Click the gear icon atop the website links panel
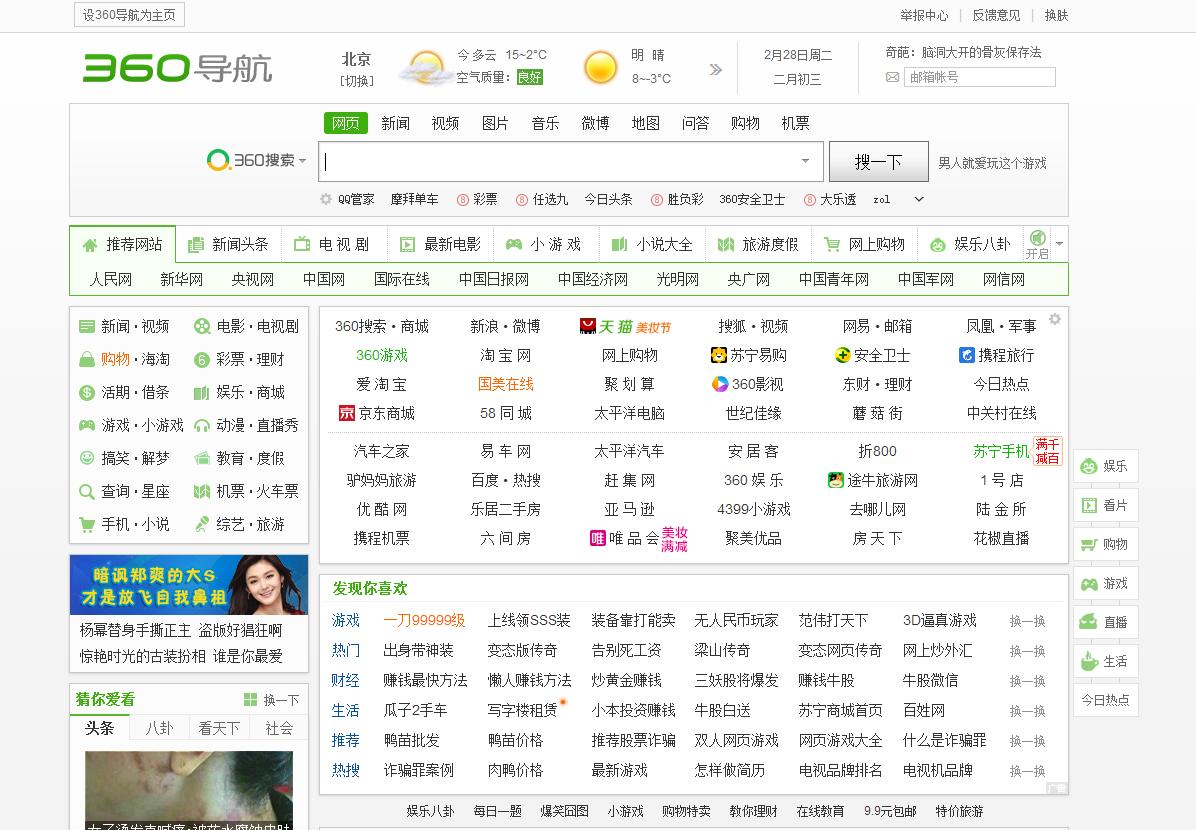Viewport: 1196px width, 830px height. pyautogui.click(x=1054, y=318)
